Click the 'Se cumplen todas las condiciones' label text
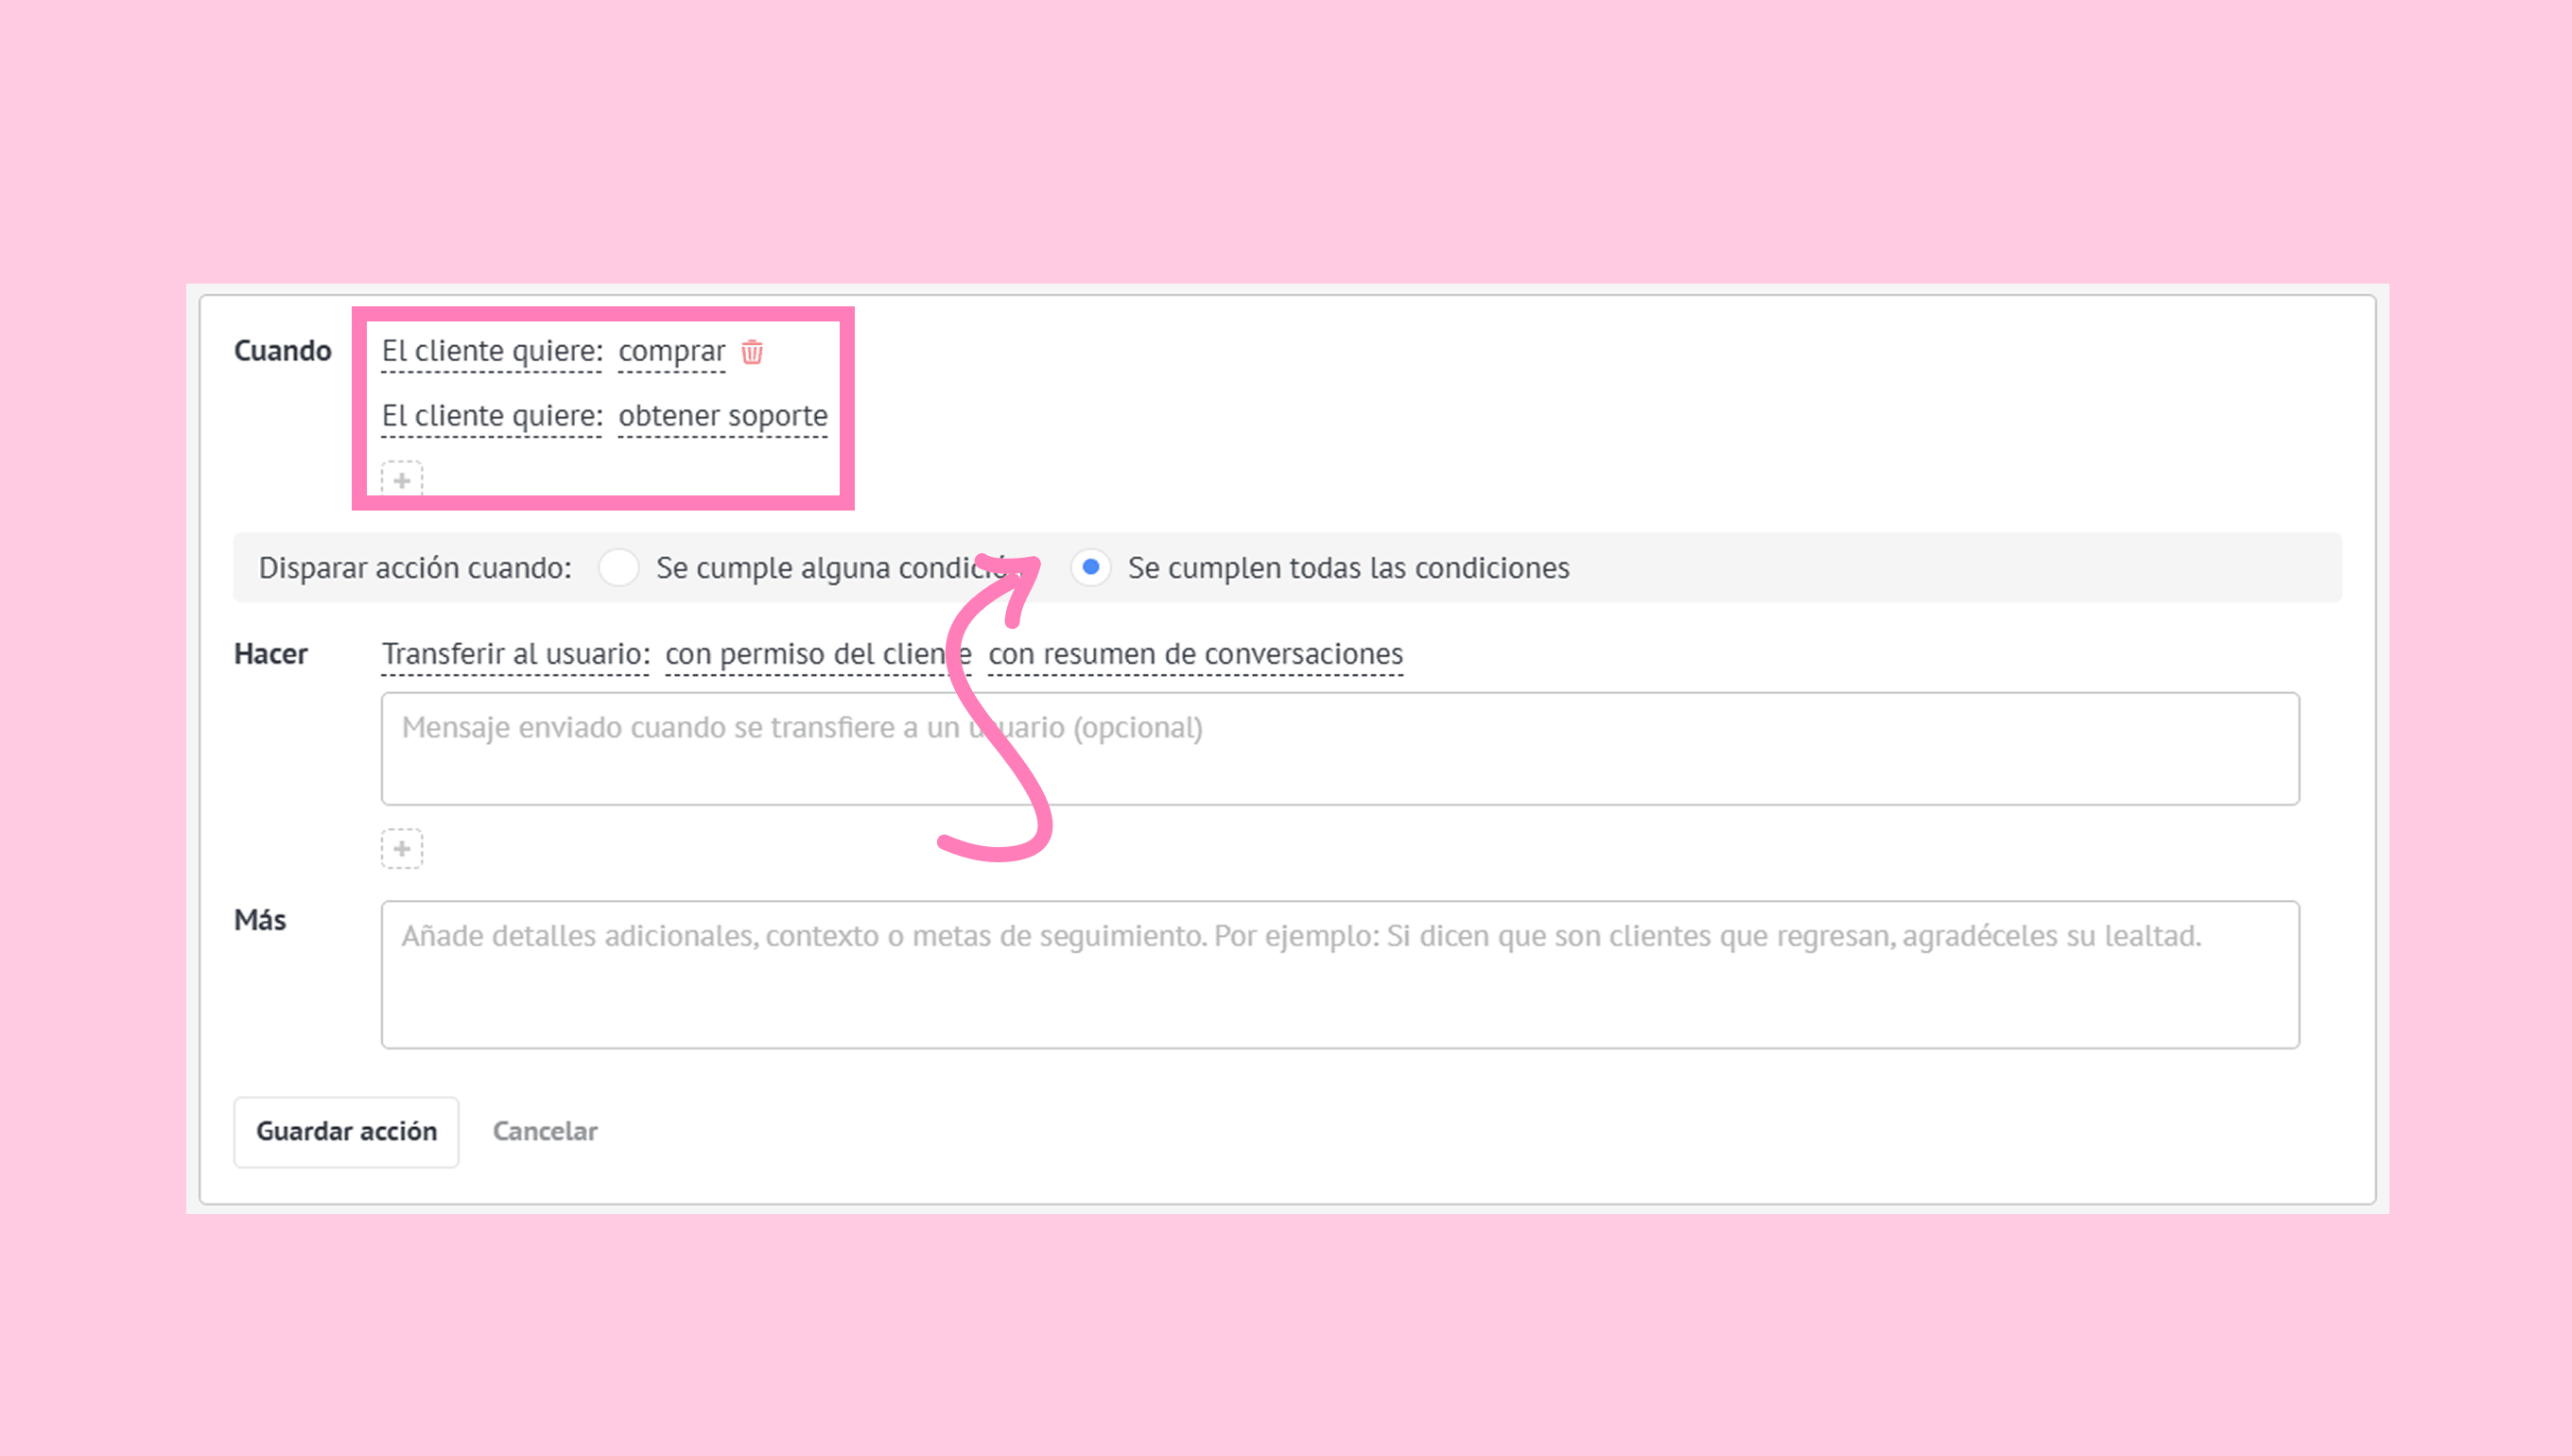Viewport: 2572px width, 1456px height. click(x=1348, y=568)
